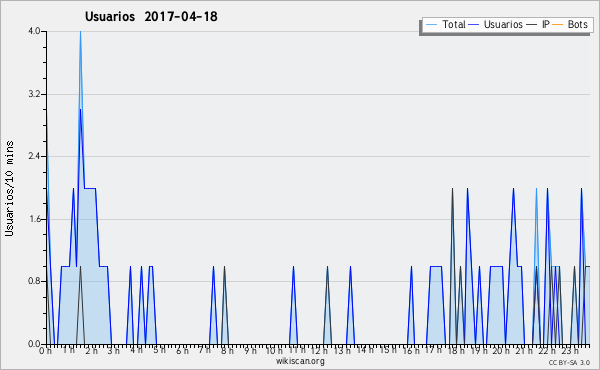Click the x-axis label '10 h'
This screenshot has height=370, width=600.
(274, 351)
